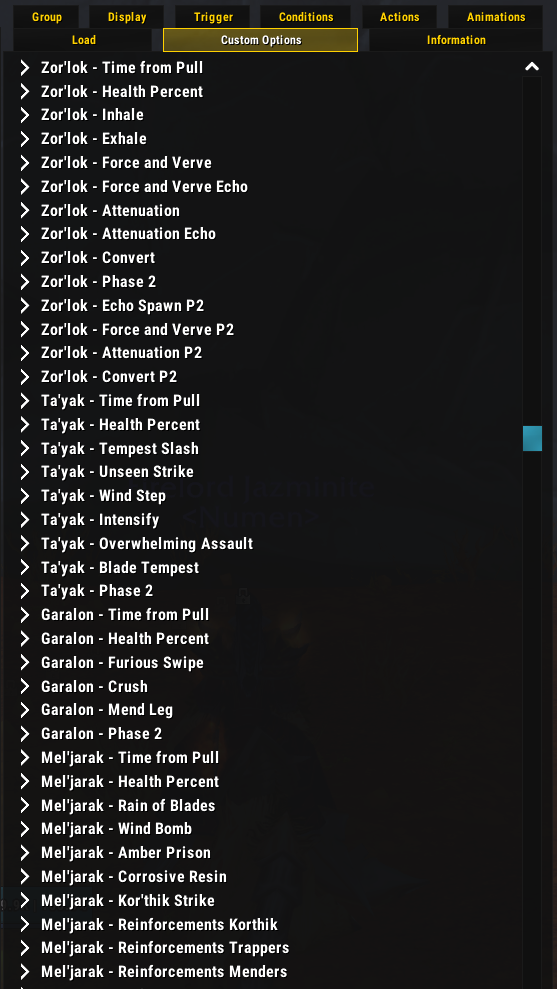This screenshot has width=557, height=989.
Task: Click the blue scrollbar thumb
Action: click(x=532, y=438)
